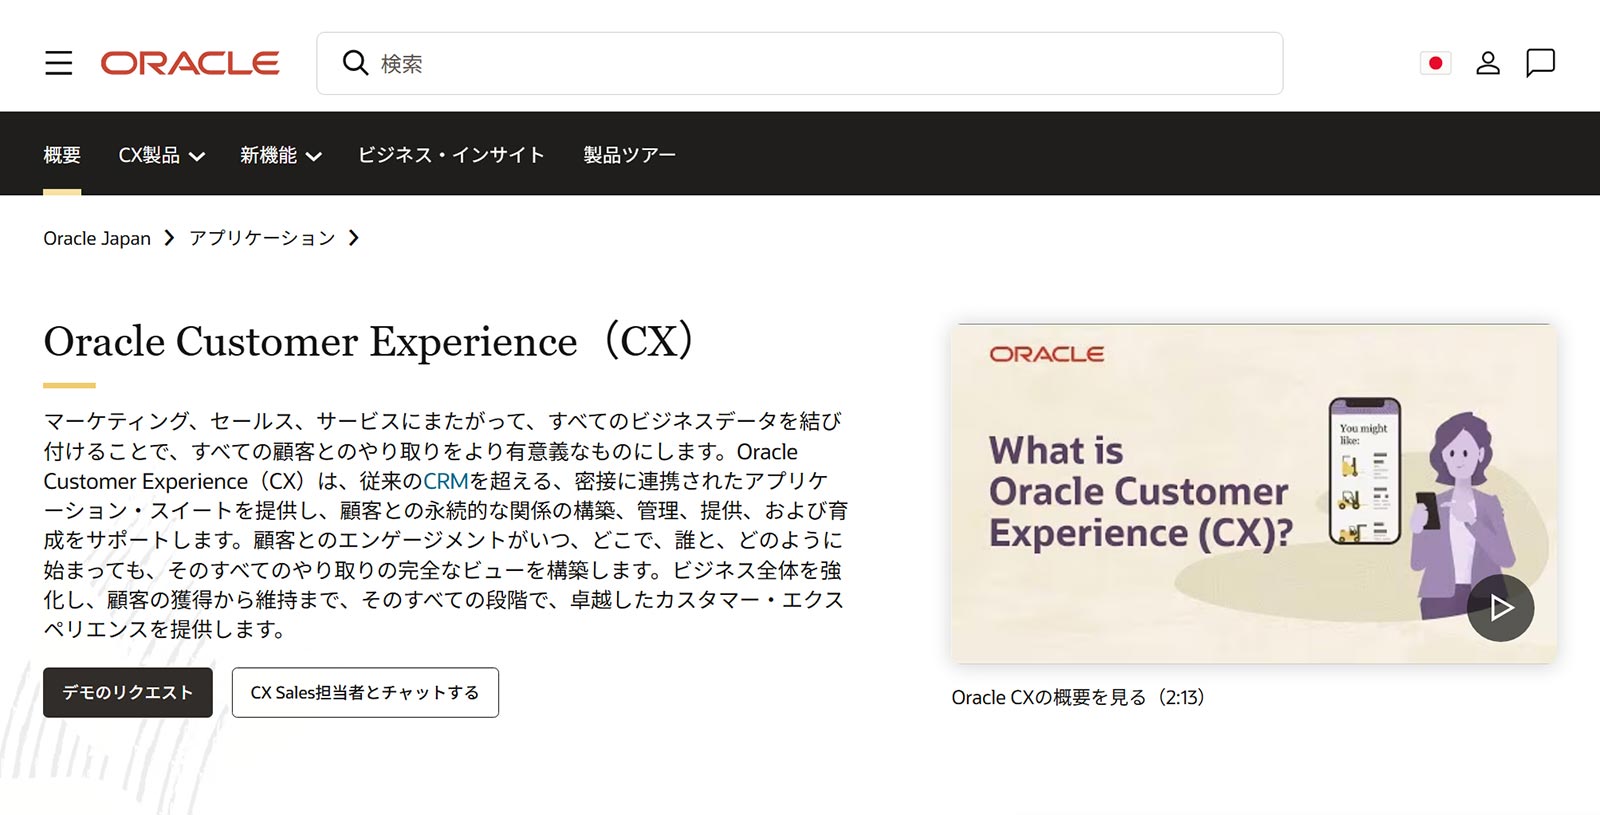The height and width of the screenshot is (815, 1600).
Task: Go to Oracle Japan breadcrumb
Action: pos(97,238)
